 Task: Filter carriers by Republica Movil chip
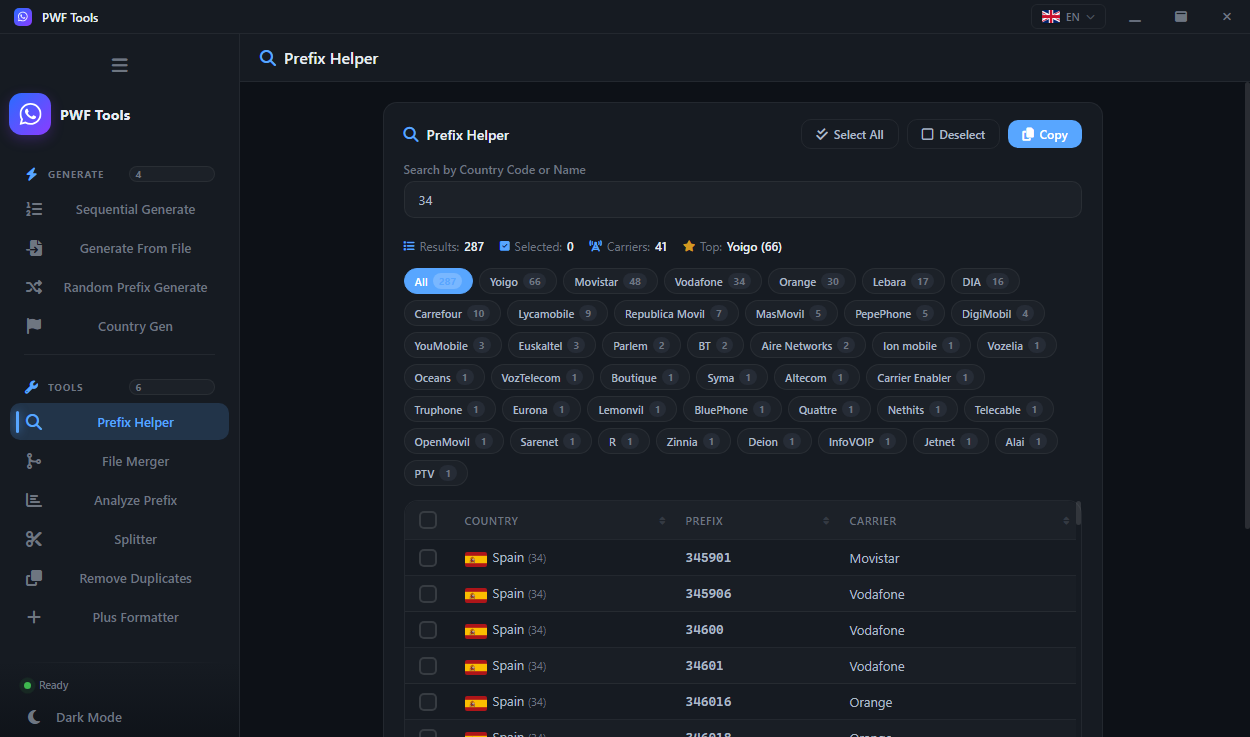point(676,313)
